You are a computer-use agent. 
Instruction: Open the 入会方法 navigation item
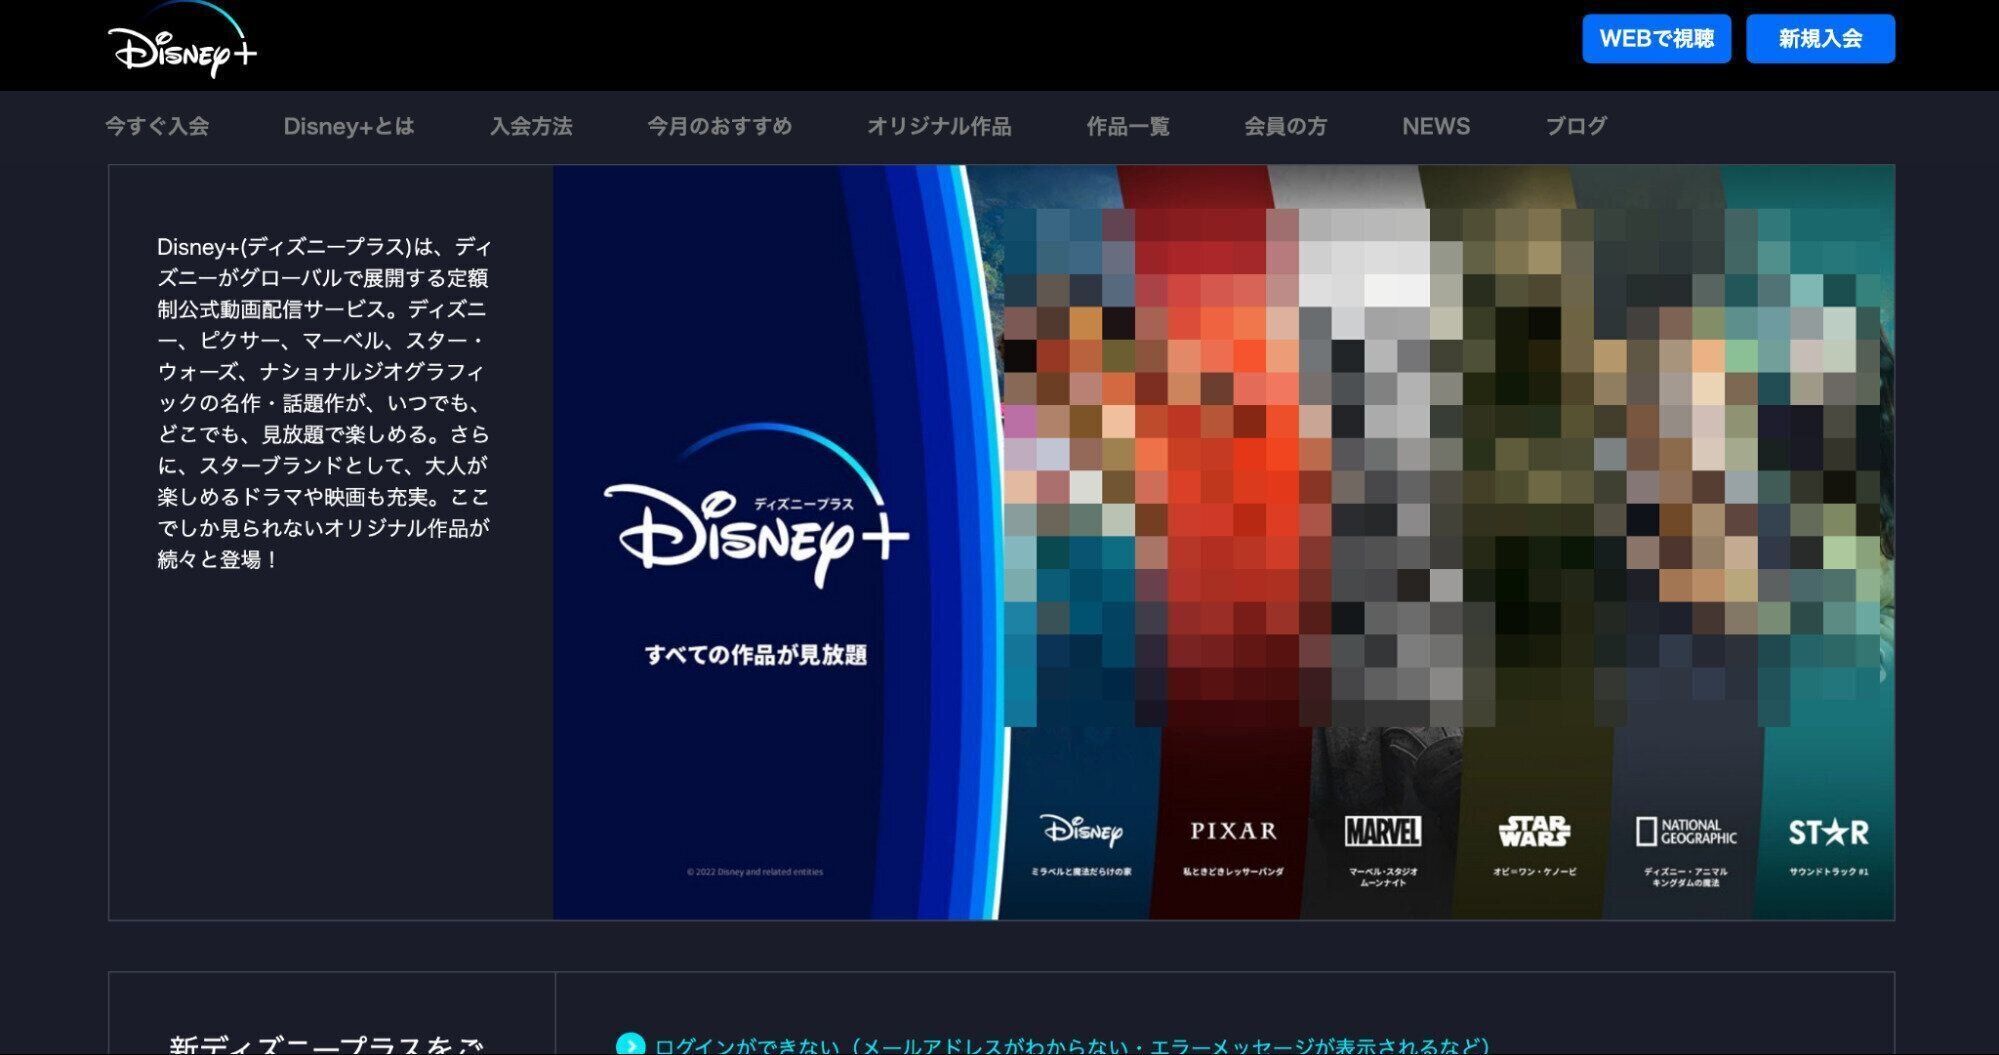pyautogui.click(x=531, y=126)
